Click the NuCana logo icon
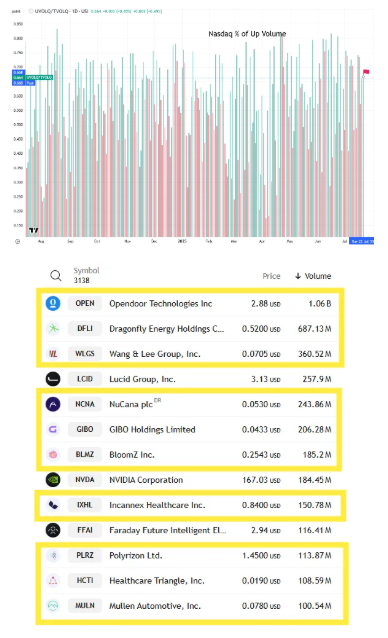The width and height of the screenshot is (388, 638). 53,404
